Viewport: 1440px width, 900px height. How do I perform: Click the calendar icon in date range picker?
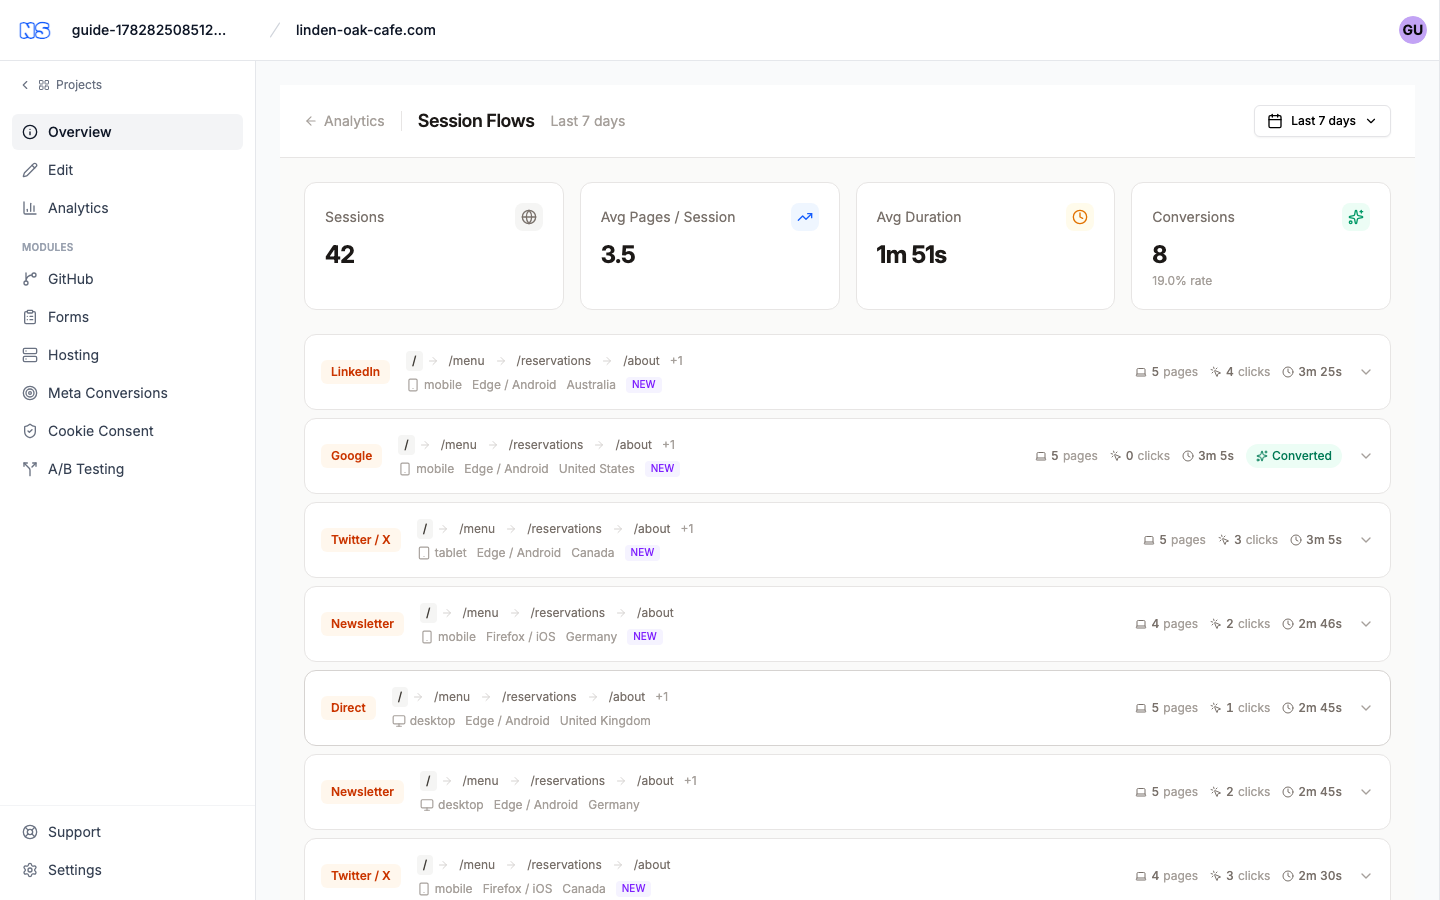point(1275,121)
